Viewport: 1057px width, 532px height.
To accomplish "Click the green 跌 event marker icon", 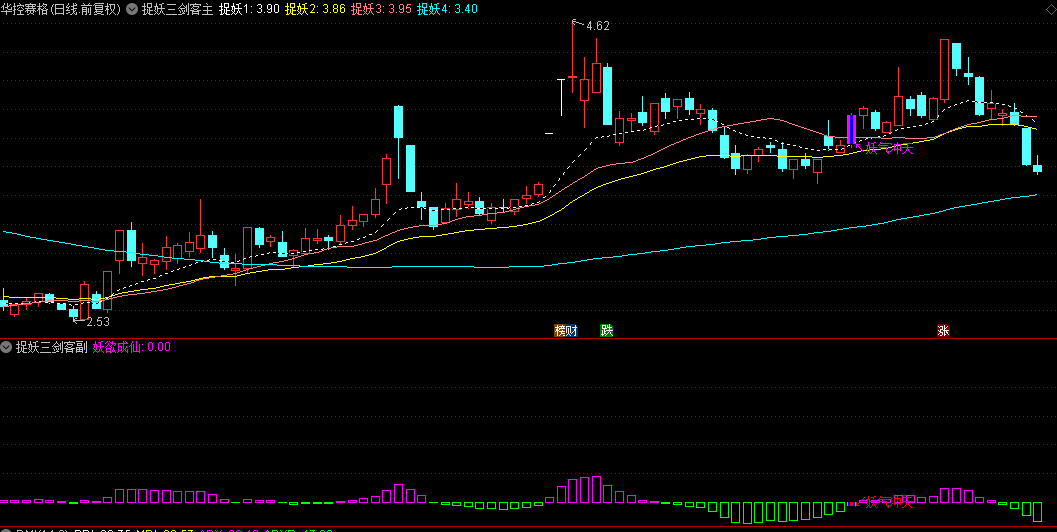I will point(607,330).
